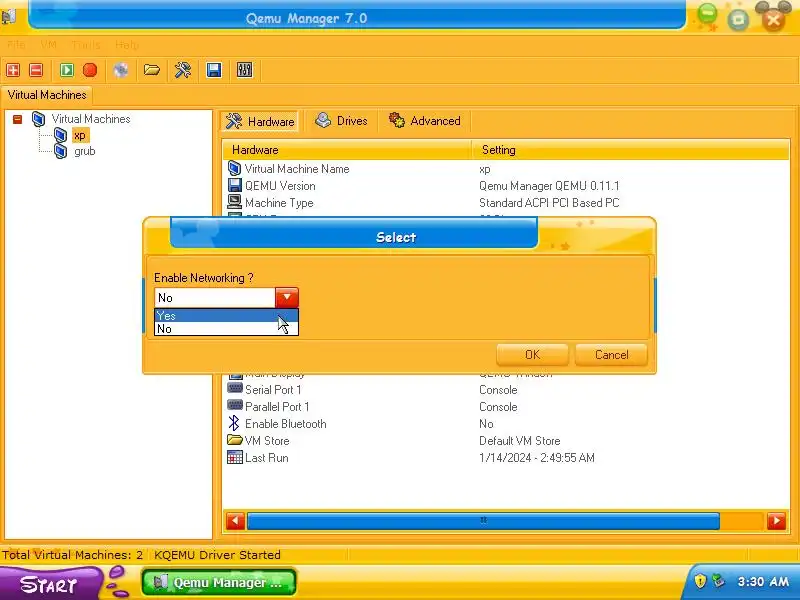The height and width of the screenshot is (600, 800).
Task: Click the QEMU Version floppy icon
Action: point(235,185)
